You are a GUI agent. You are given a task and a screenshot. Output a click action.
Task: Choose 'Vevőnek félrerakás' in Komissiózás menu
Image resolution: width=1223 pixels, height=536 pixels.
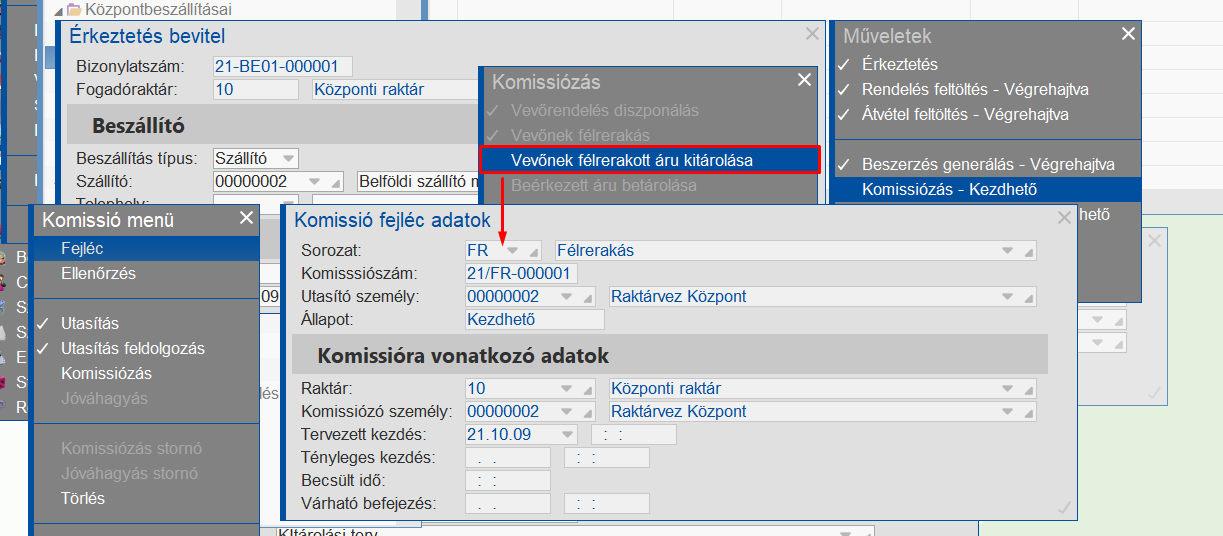coord(580,135)
